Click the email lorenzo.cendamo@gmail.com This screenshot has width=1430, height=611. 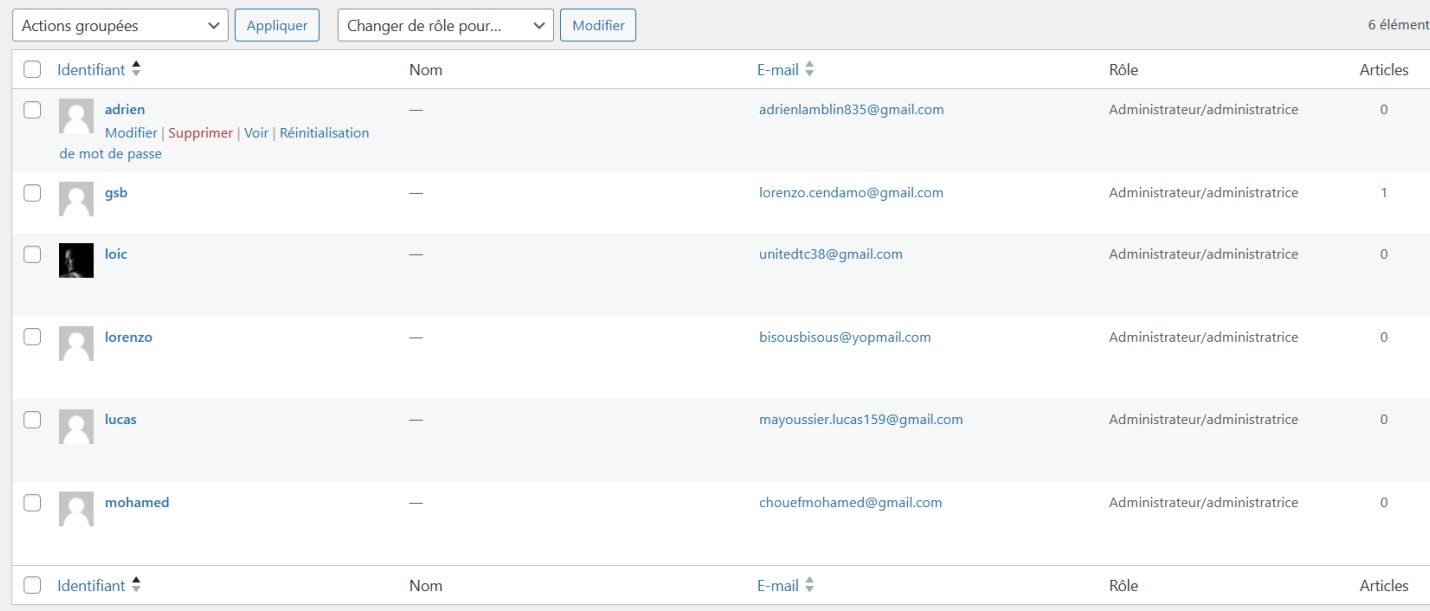coord(851,192)
